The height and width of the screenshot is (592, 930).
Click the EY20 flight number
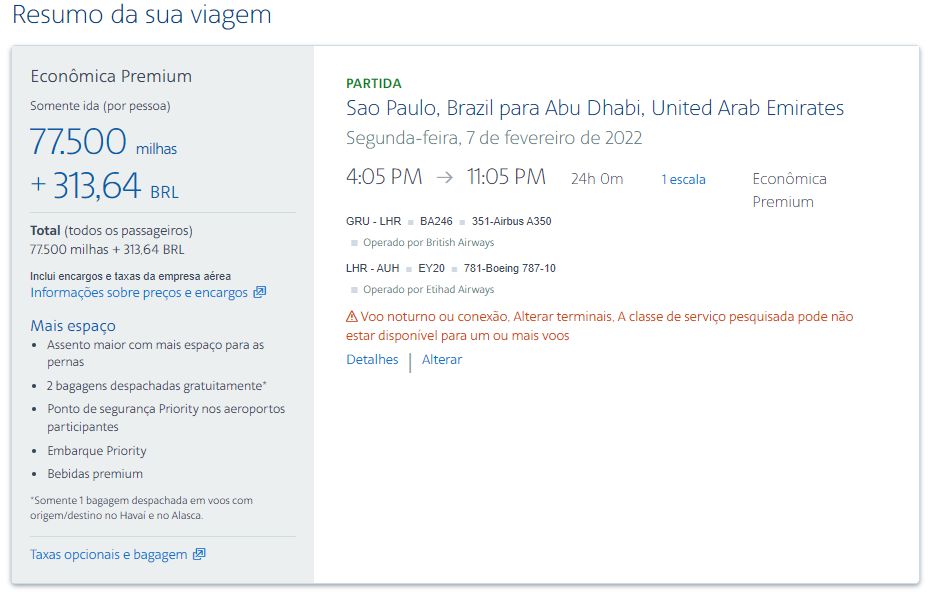tap(431, 268)
